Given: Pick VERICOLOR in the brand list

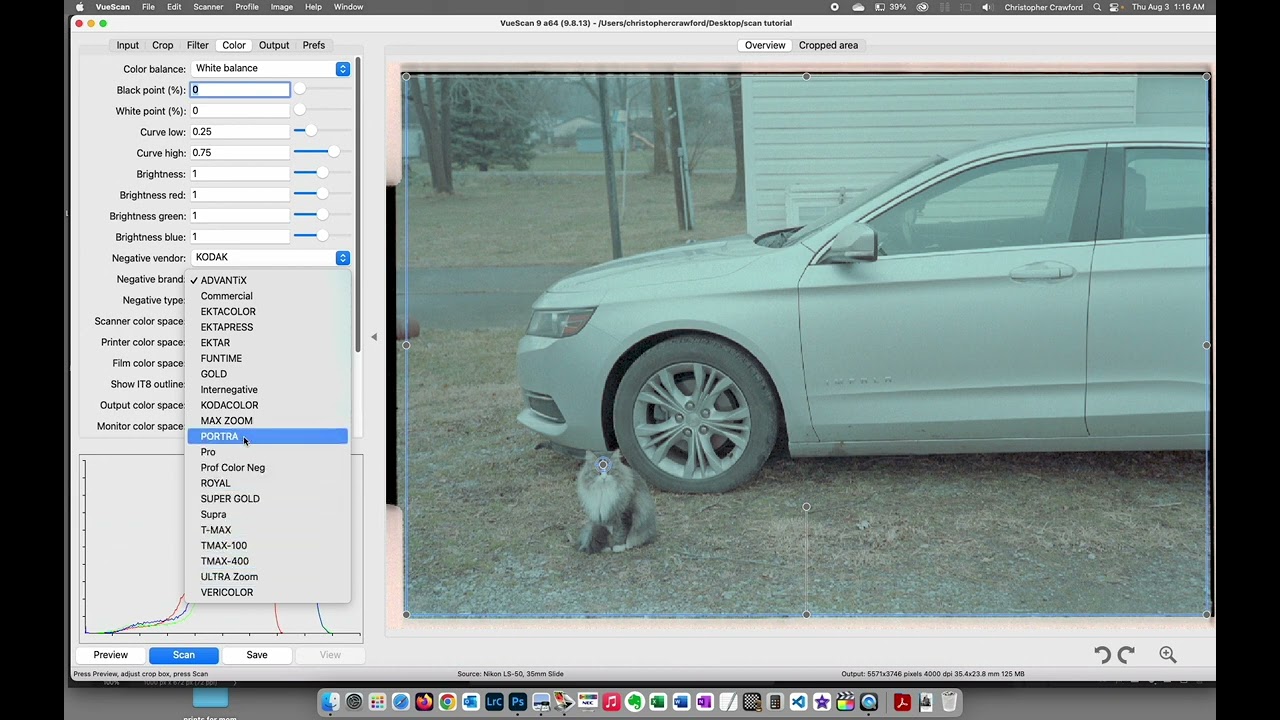Looking at the screenshot, I should coord(268,592).
